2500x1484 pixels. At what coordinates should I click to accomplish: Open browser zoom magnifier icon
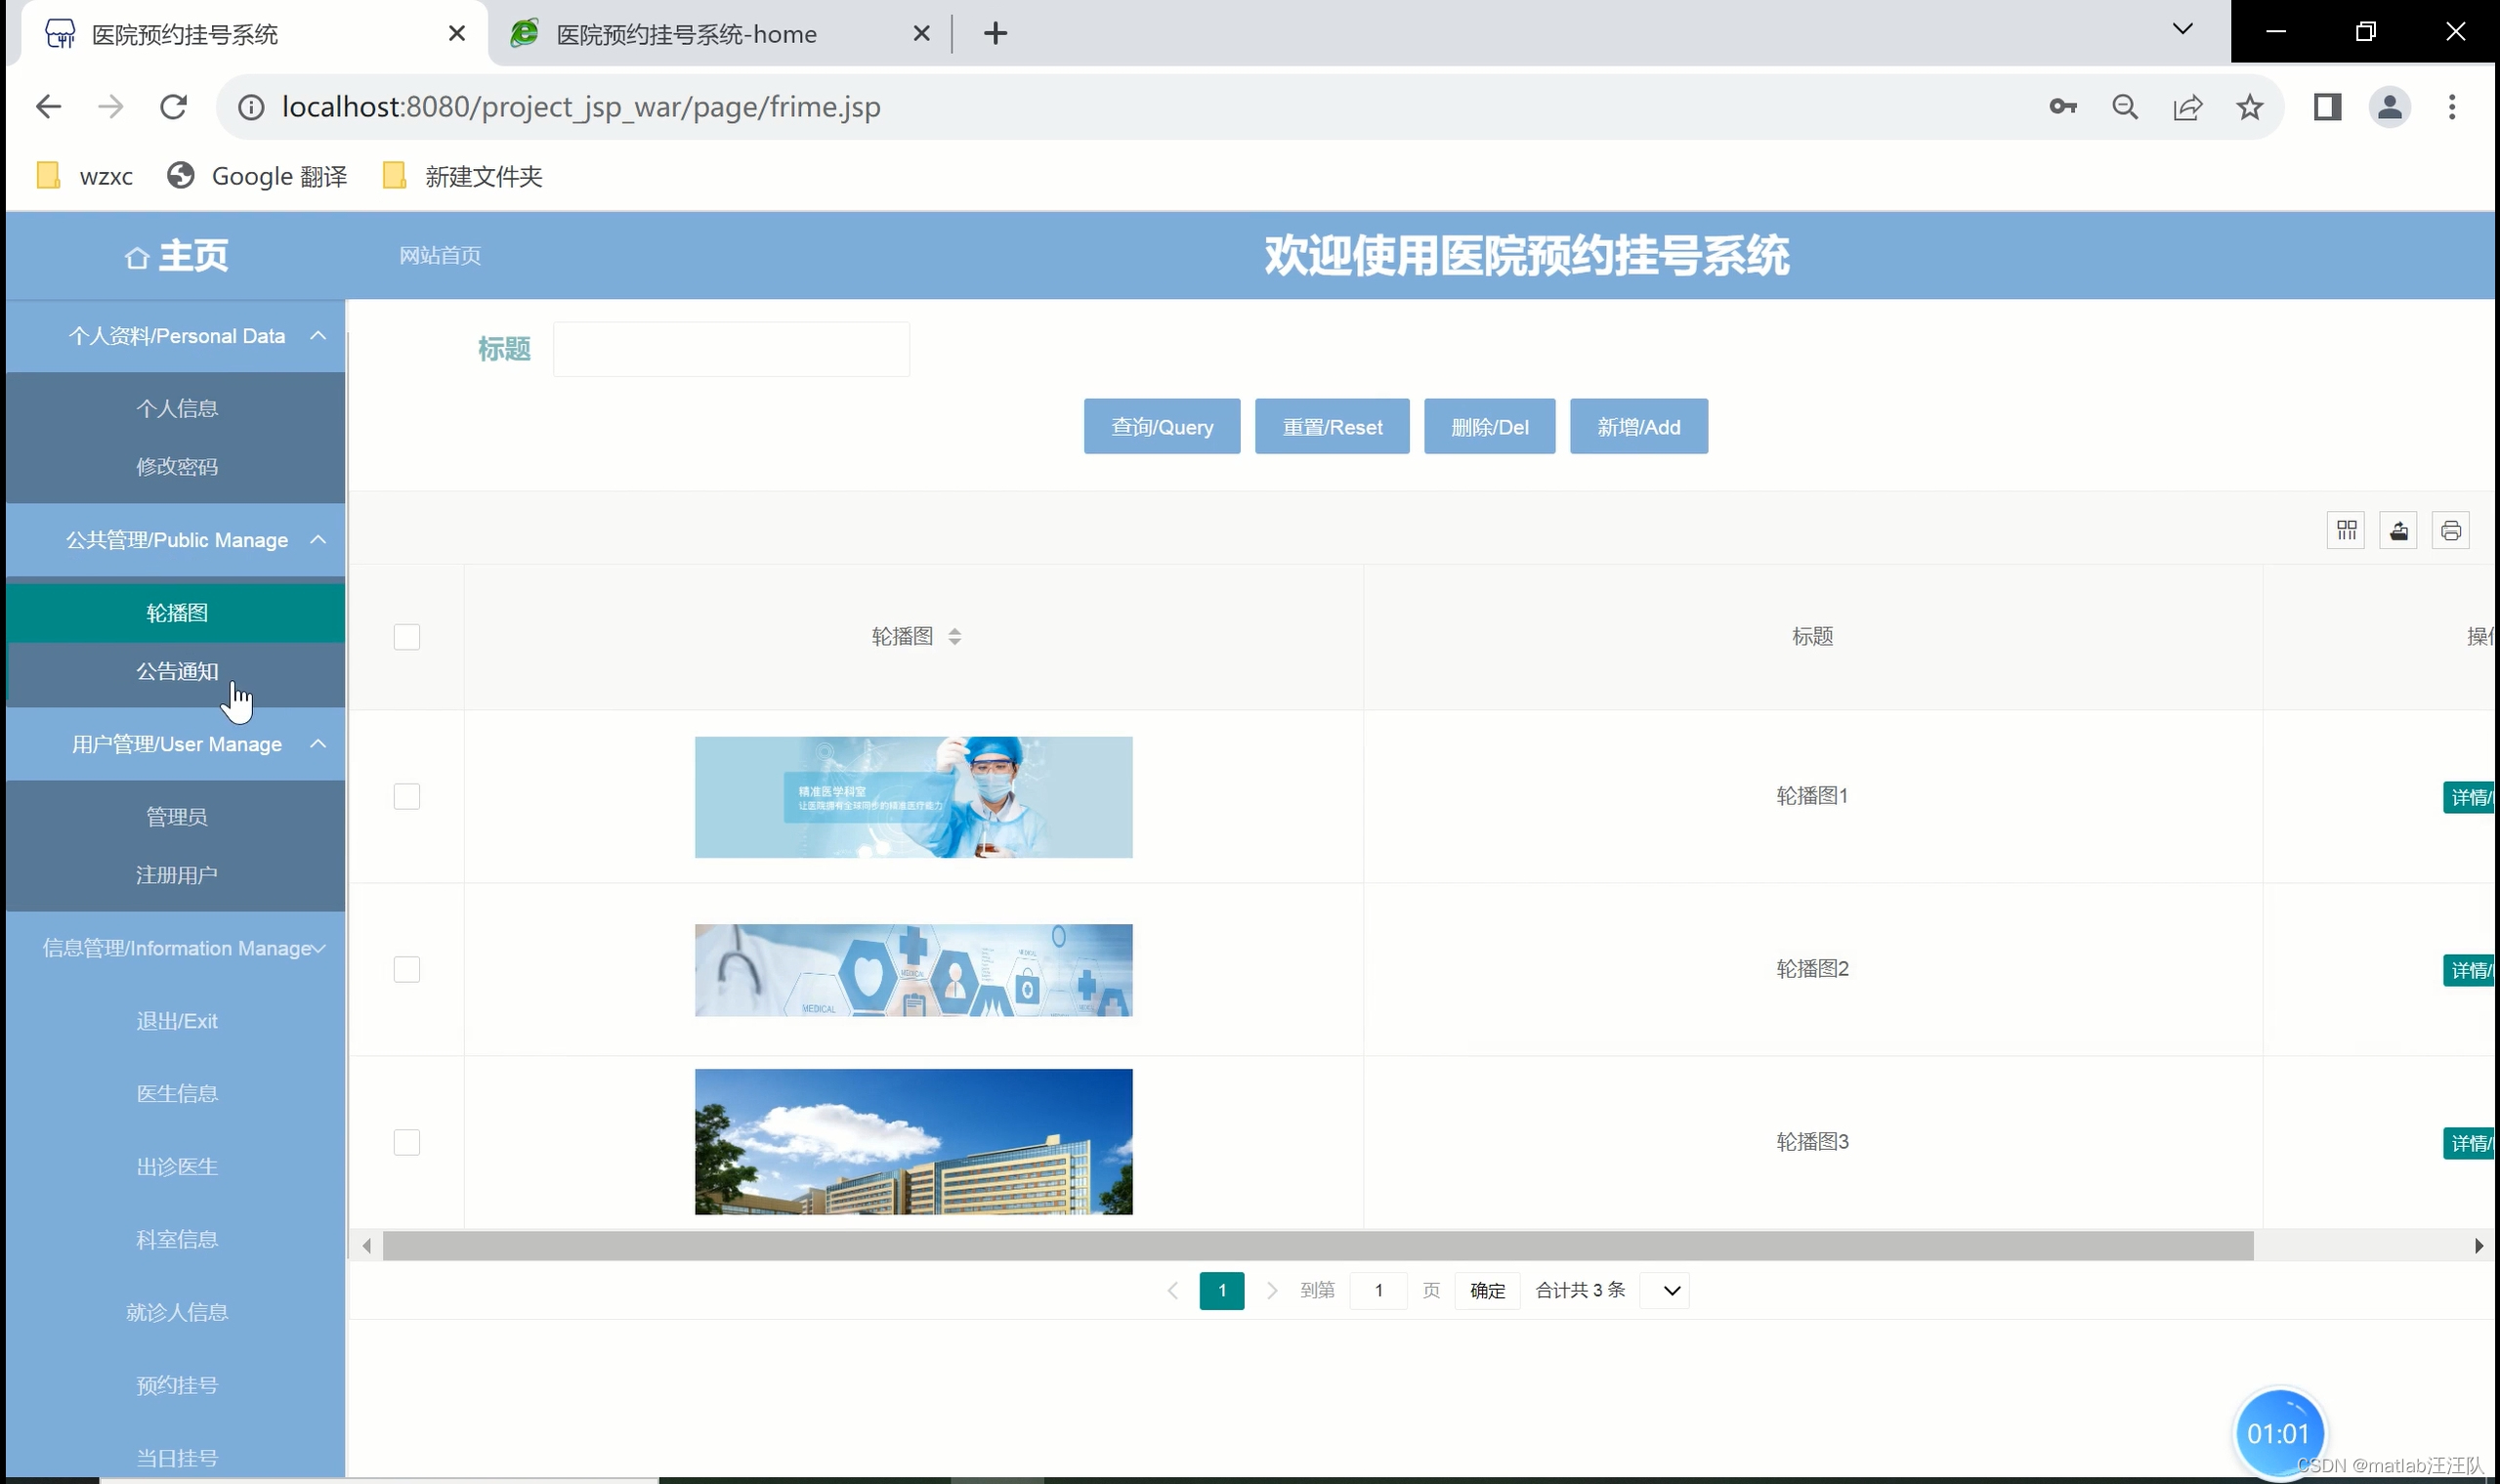click(2125, 107)
